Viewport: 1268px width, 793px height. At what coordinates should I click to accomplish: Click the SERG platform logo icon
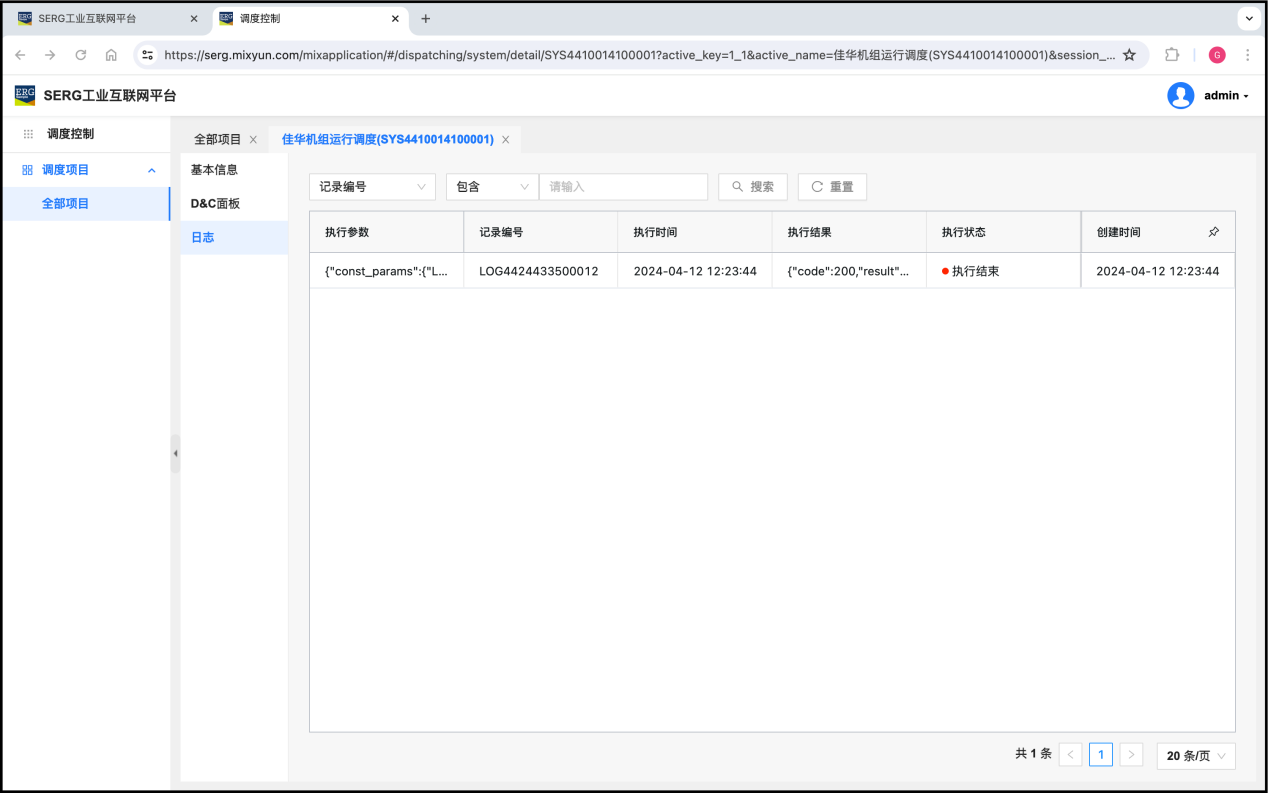click(x=25, y=95)
